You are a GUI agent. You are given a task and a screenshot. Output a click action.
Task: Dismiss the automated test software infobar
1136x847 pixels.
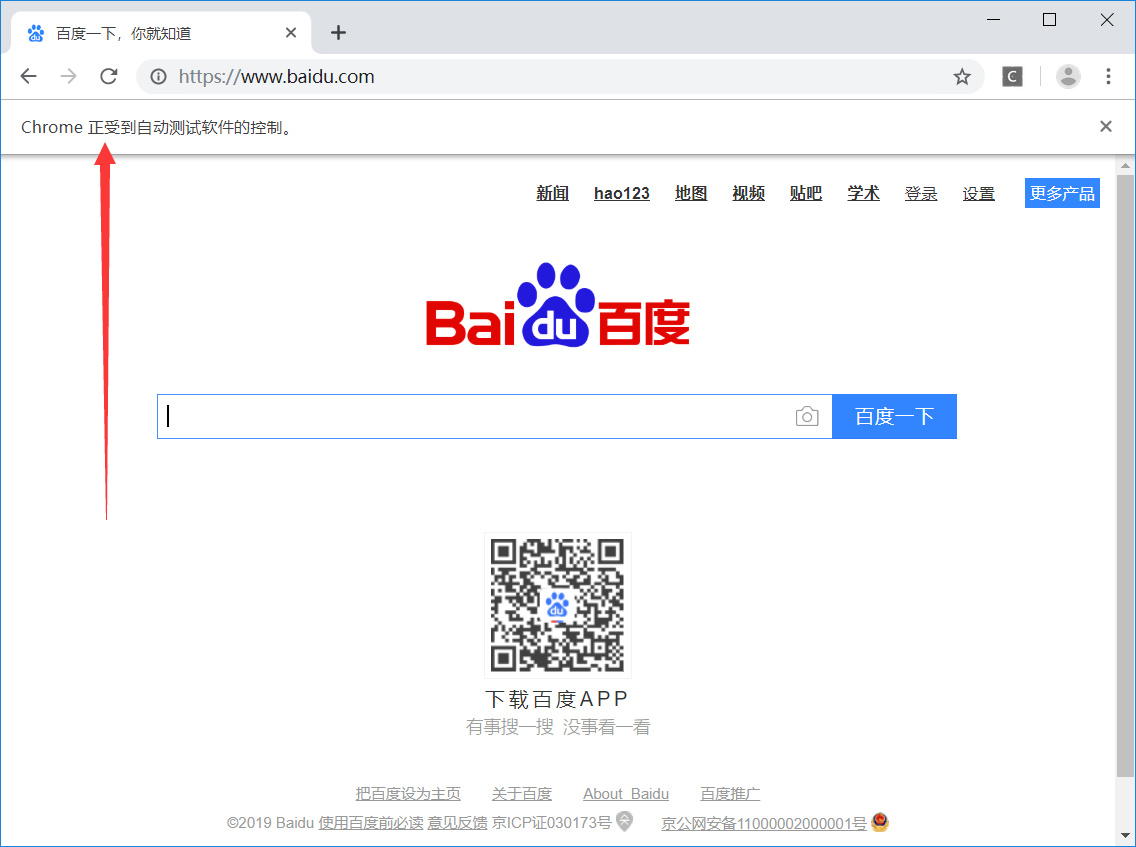tap(1105, 127)
